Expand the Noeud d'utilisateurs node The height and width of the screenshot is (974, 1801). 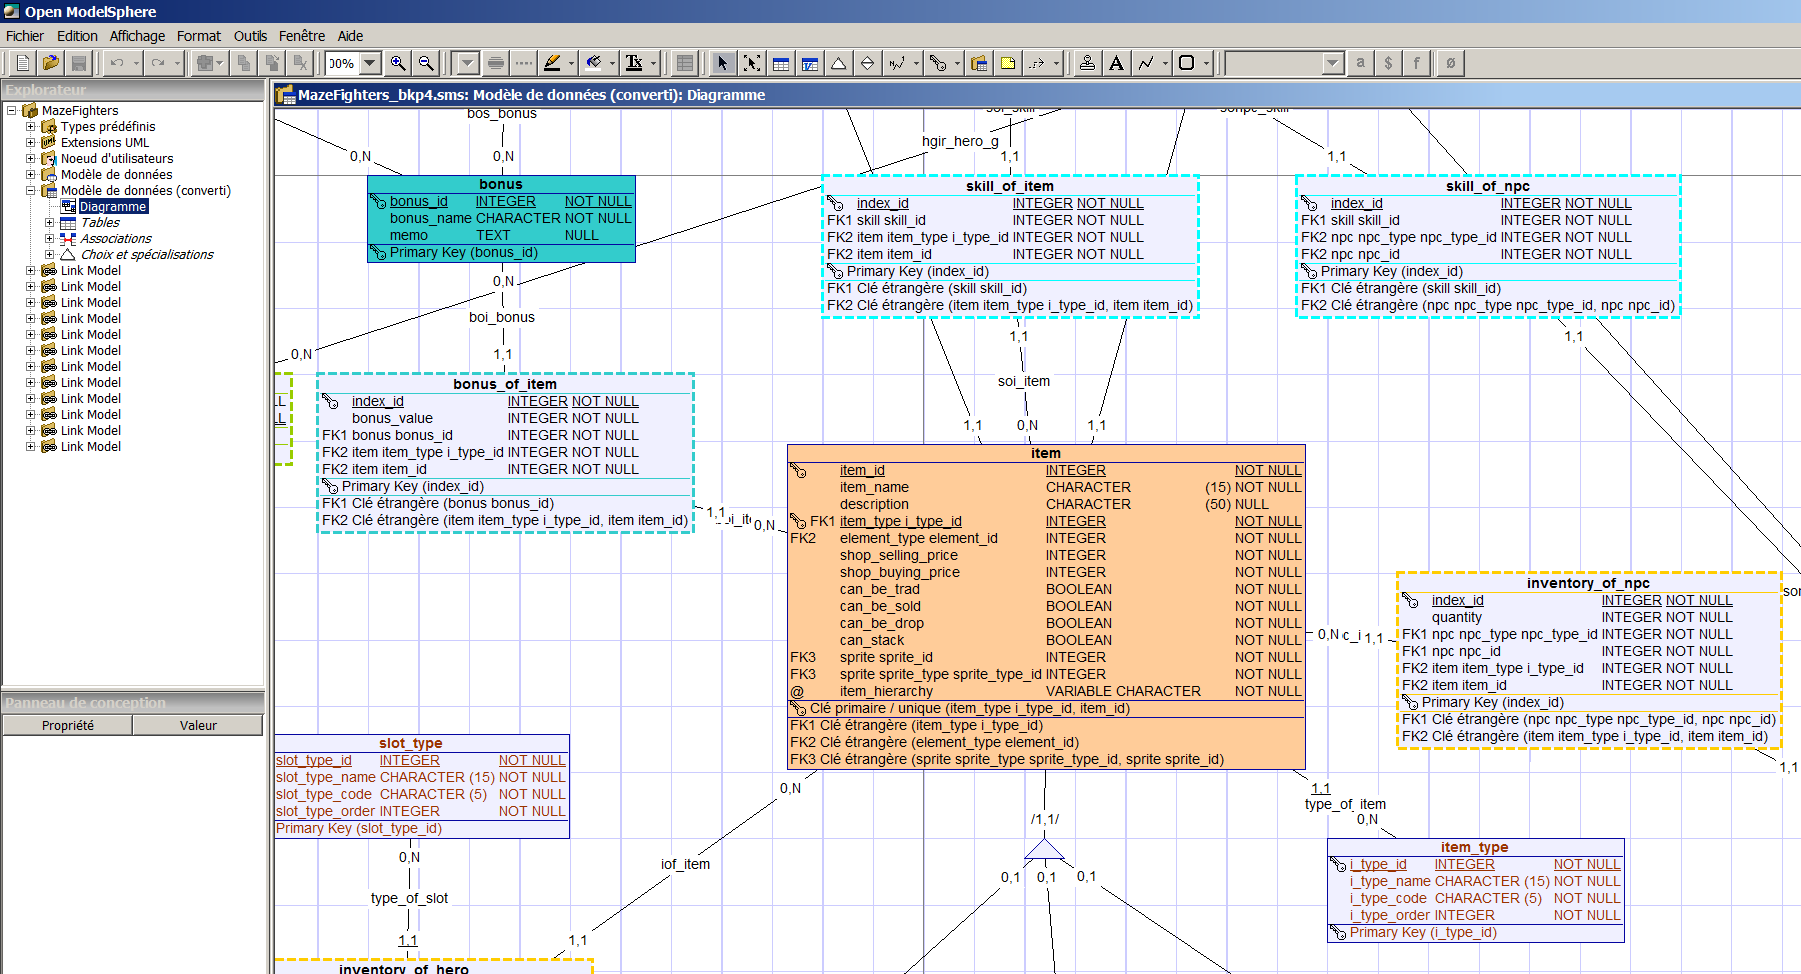pos(31,158)
